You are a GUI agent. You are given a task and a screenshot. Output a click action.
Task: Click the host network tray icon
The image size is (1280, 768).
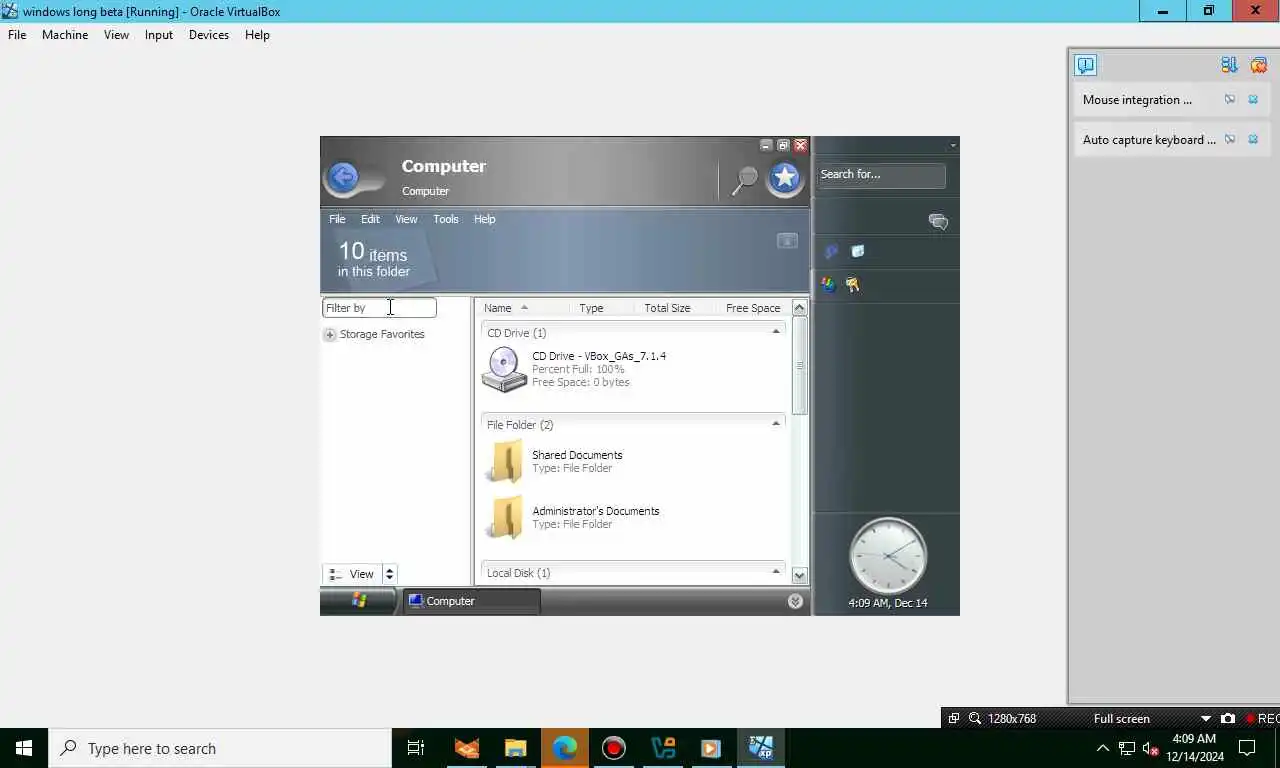click(1126, 748)
